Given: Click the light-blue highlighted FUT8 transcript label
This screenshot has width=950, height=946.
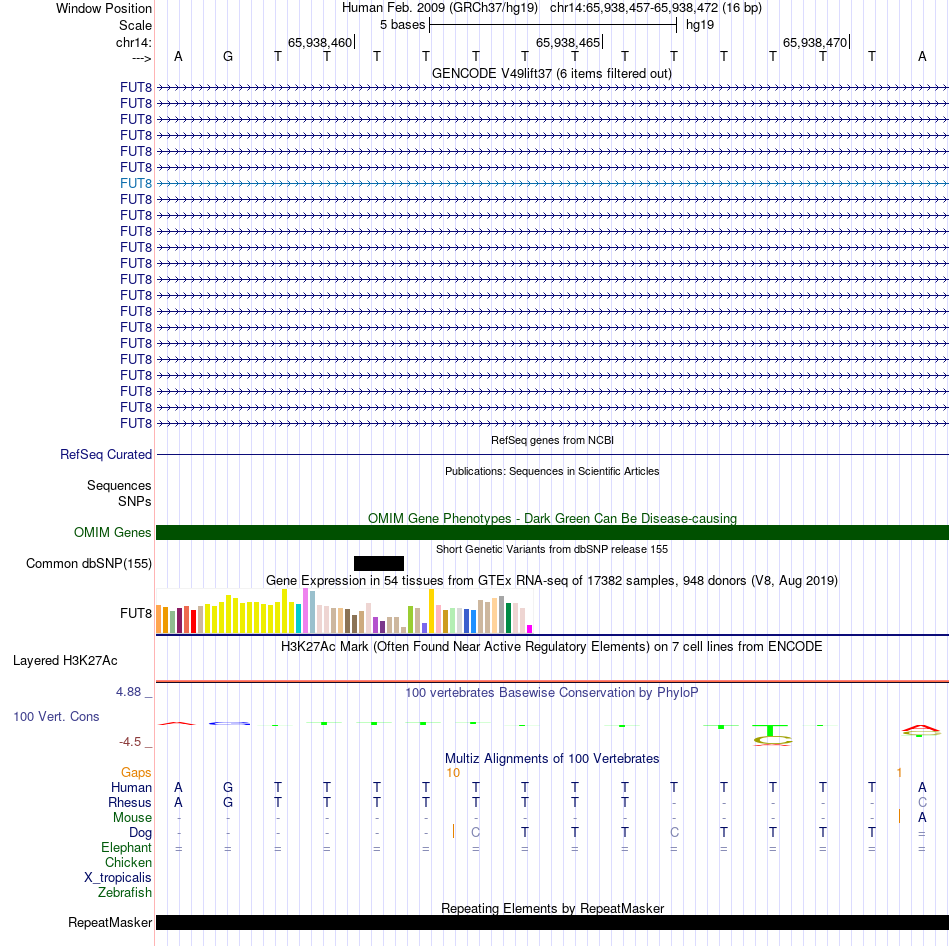Looking at the screenshot, I should [136, 183].
